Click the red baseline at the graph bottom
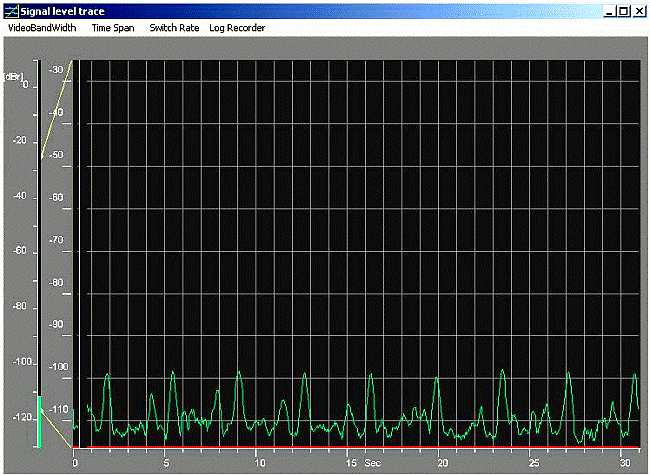The height and width of the screenshot is (475, 650). [x=350, y=446]
